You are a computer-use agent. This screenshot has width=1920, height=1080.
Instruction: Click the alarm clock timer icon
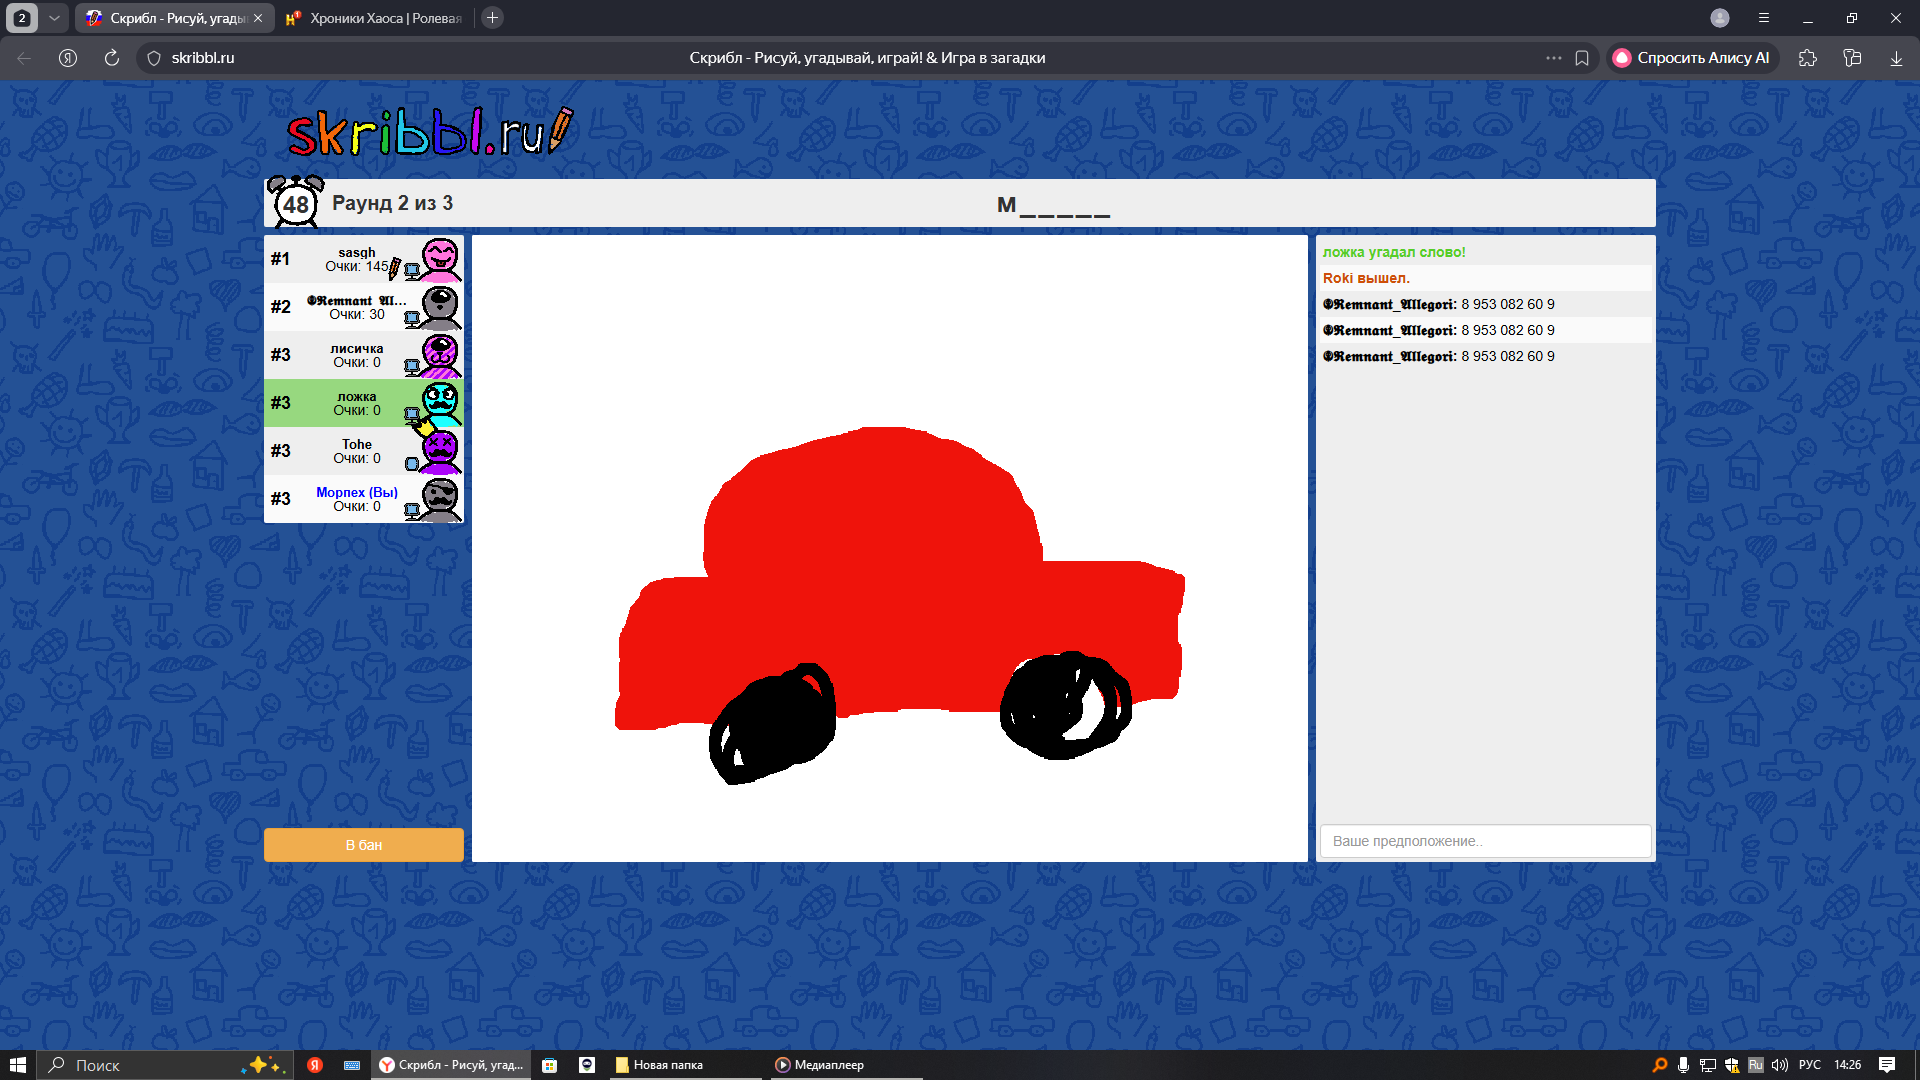(296, 203)
